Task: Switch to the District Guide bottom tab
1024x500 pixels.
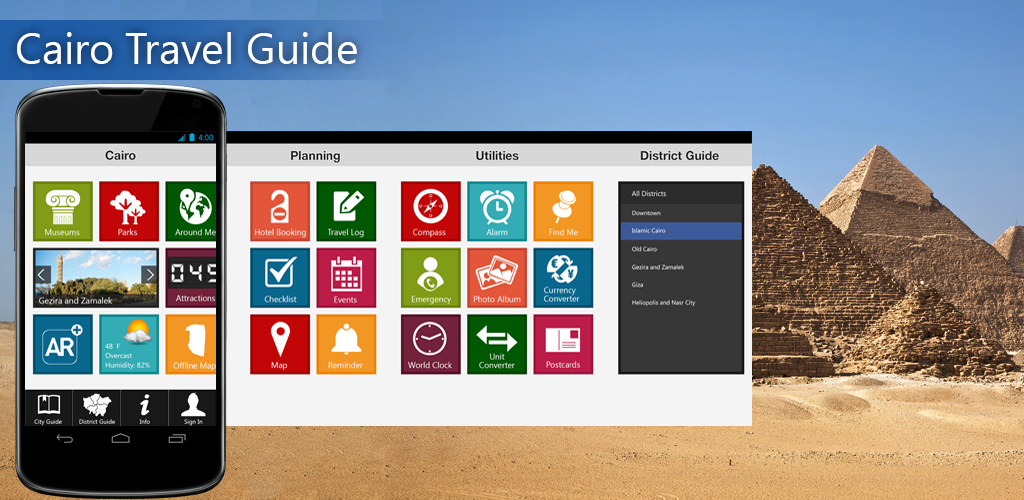Action: click(97, 409)
